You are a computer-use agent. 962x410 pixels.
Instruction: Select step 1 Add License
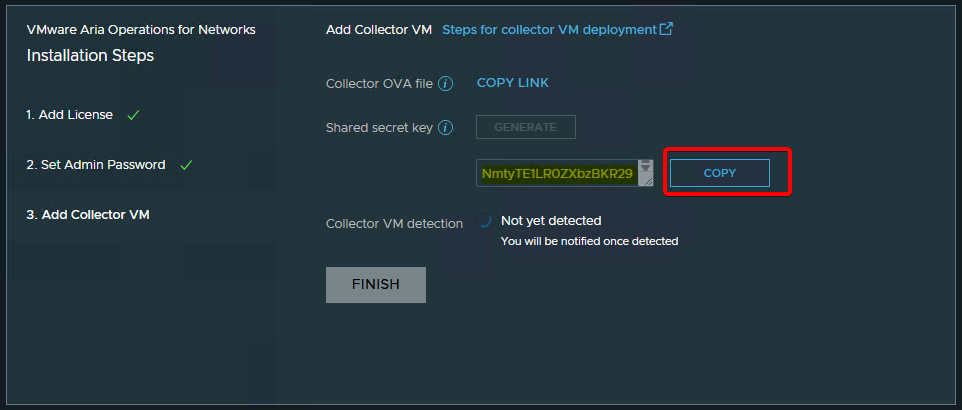70,115
